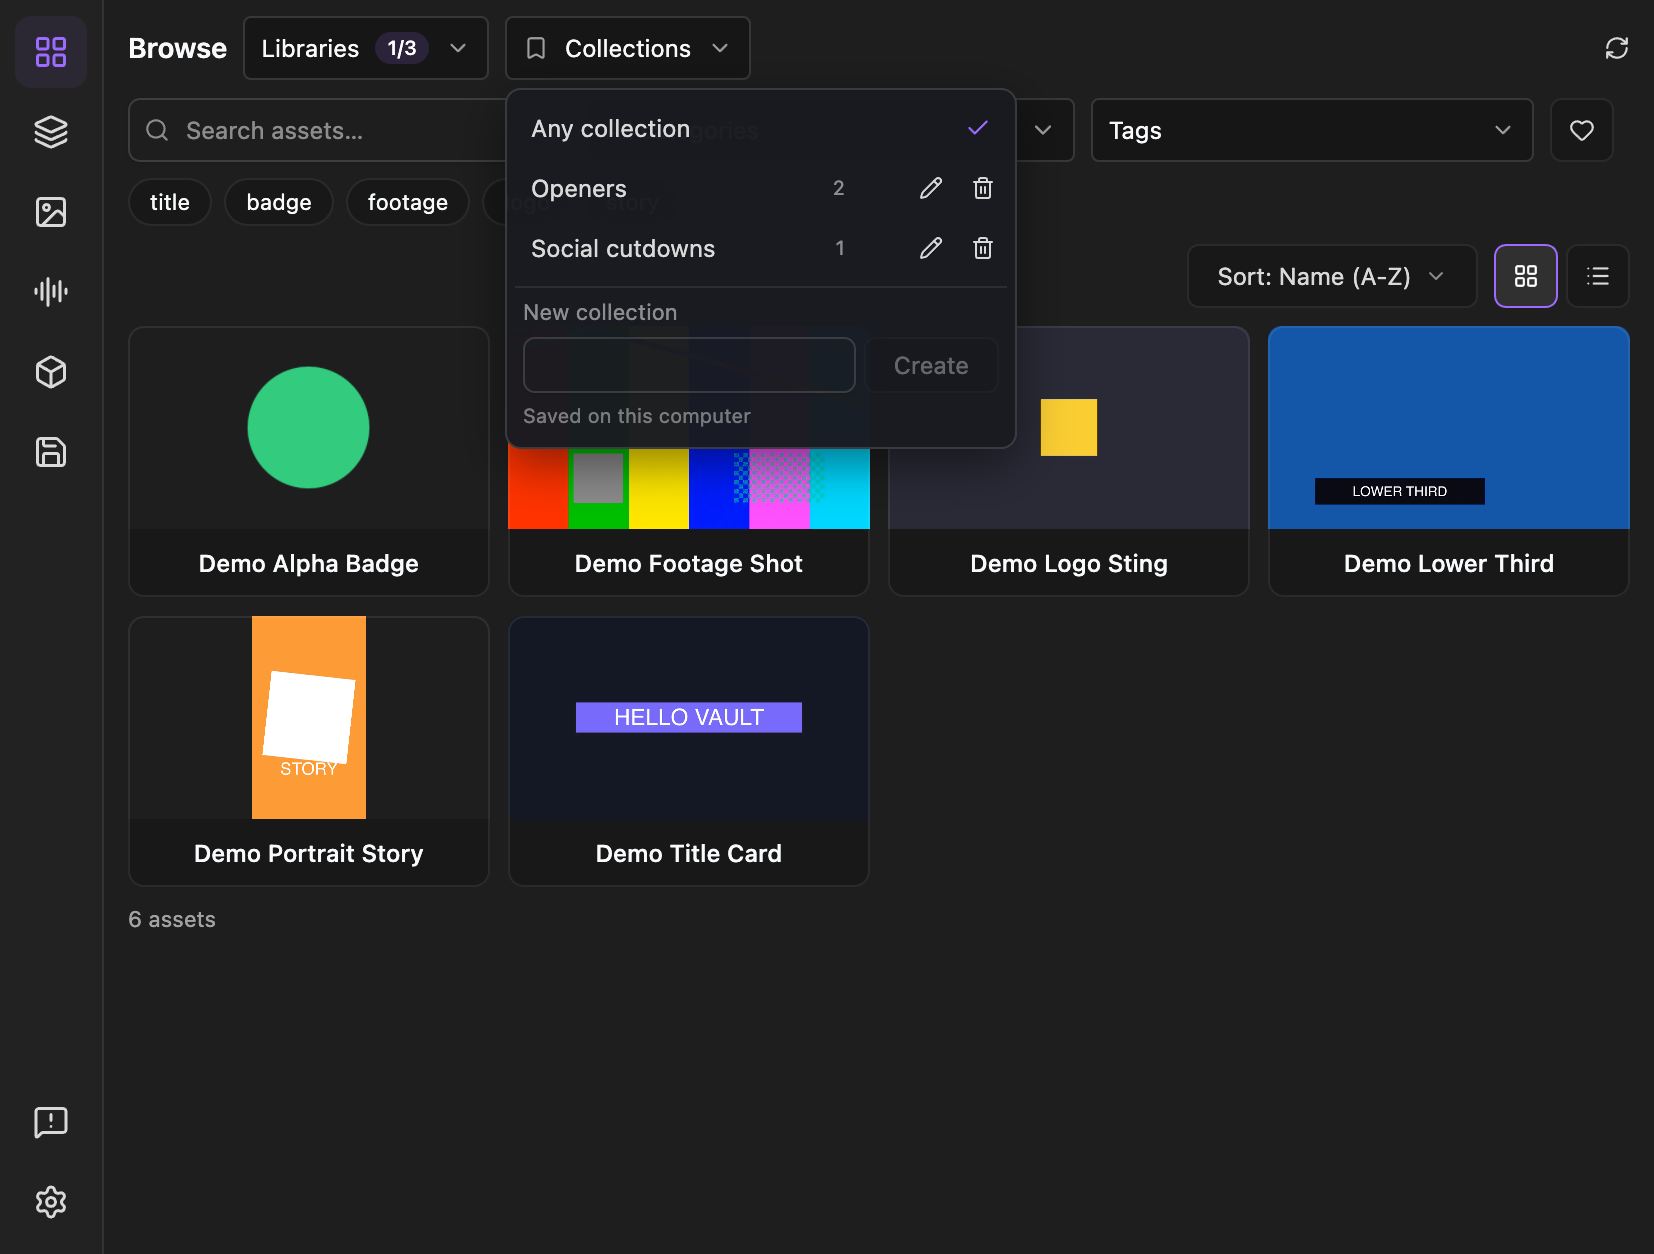This screenshot has width=1654, height=1254.
Task: Open the Tags dropdown
Action: coord(1312,130)
